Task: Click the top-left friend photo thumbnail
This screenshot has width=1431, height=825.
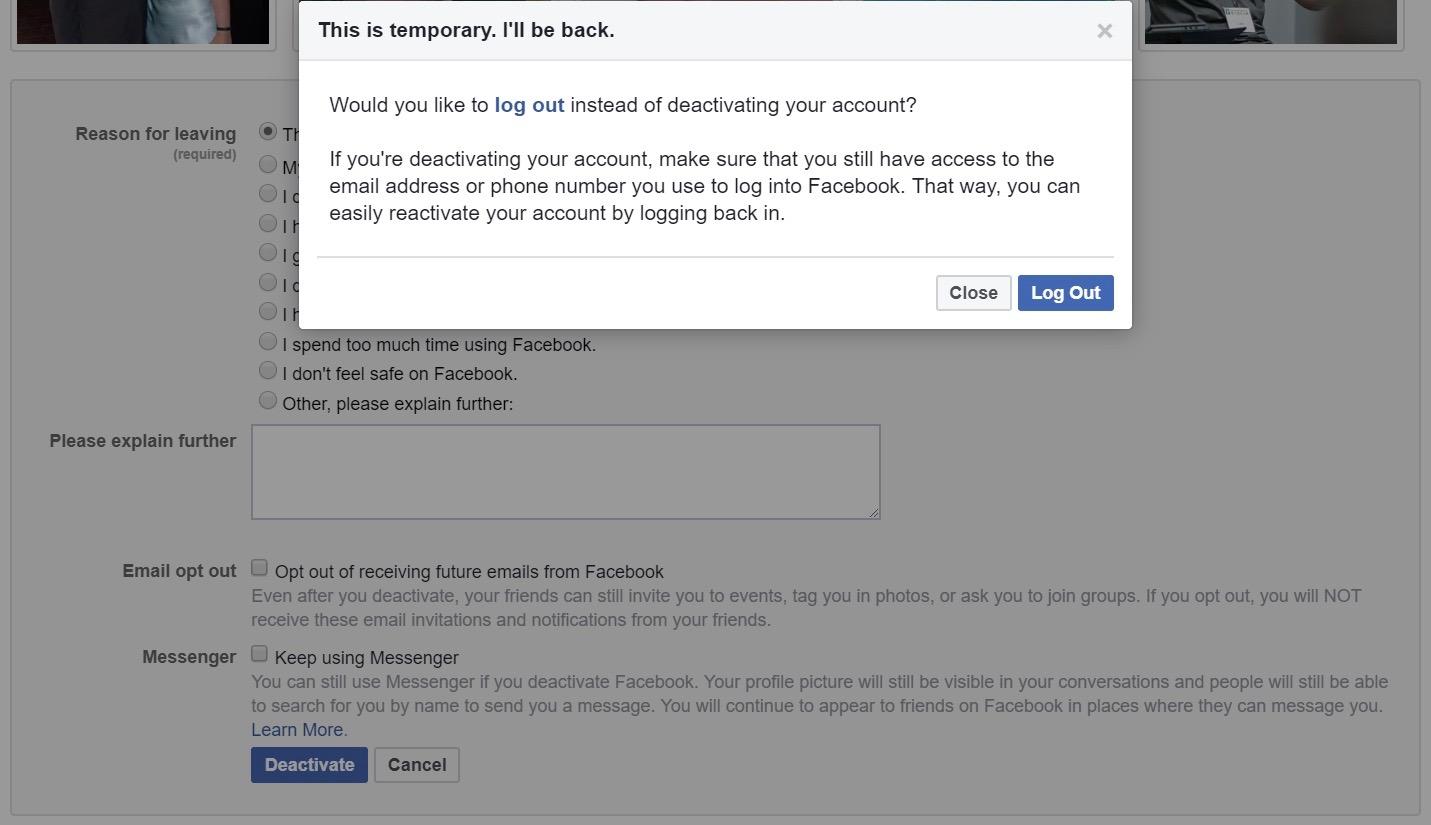Action: coord(143,22)
